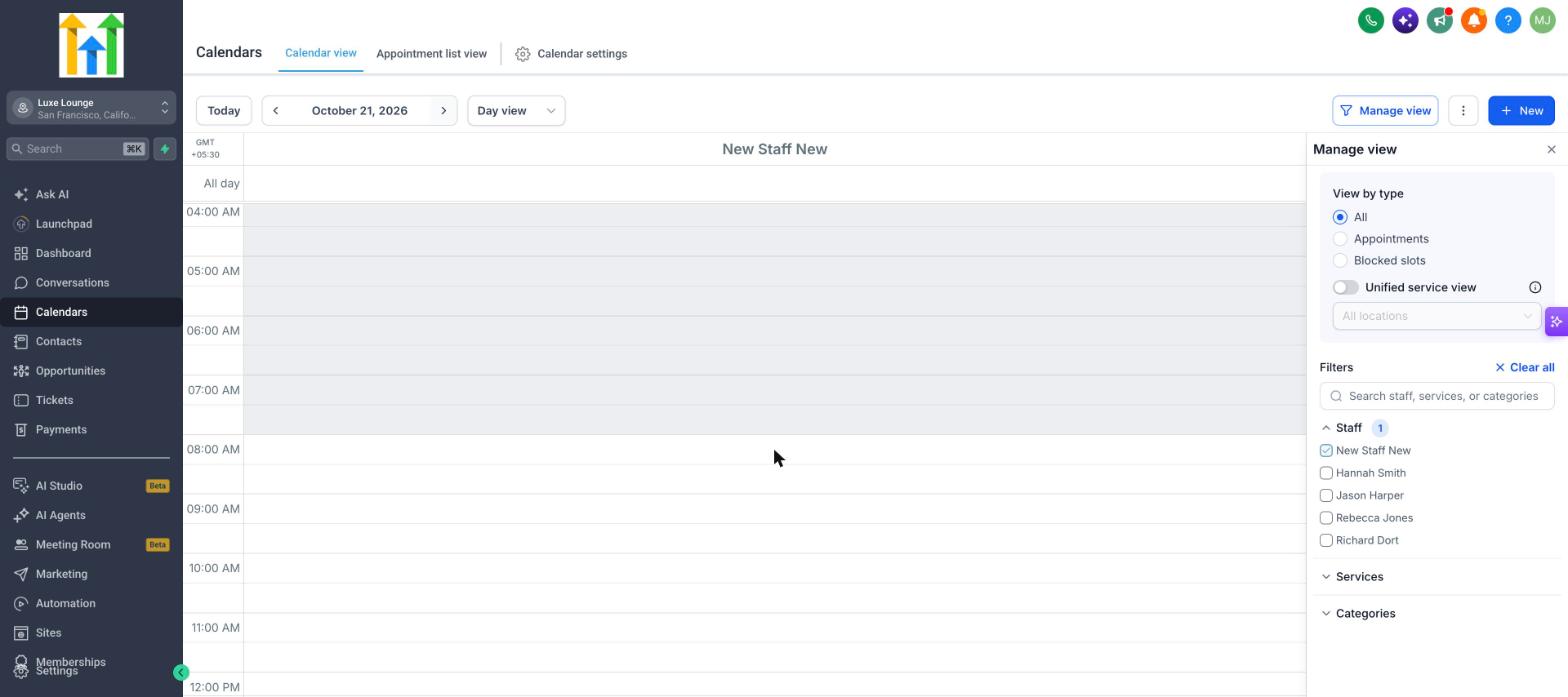The height and width of the screenshot is (697, 1568).
Task: Click the megaphone announcements icon
Action: (x=1440, y=20)
